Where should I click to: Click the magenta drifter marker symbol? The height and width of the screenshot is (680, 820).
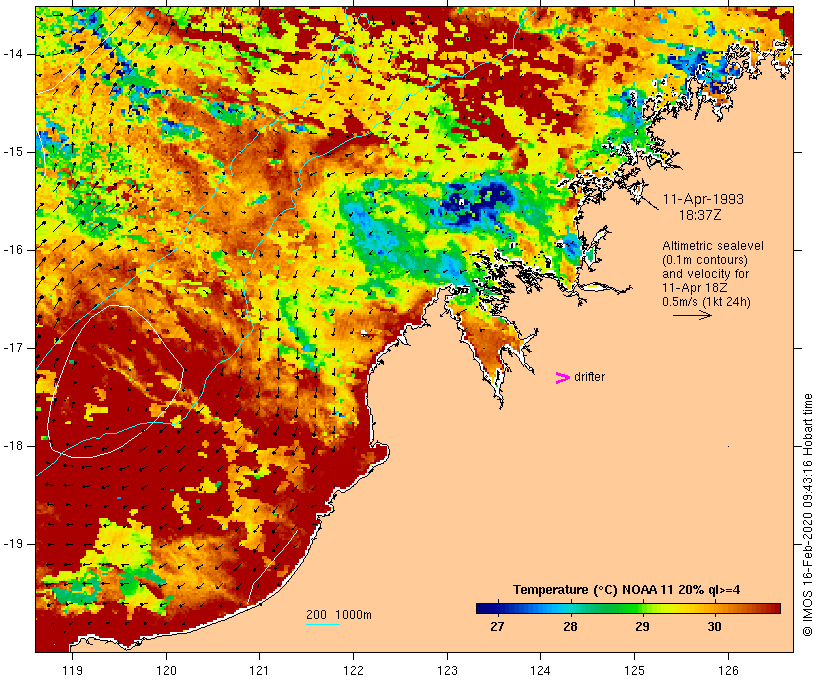(562, 378)
